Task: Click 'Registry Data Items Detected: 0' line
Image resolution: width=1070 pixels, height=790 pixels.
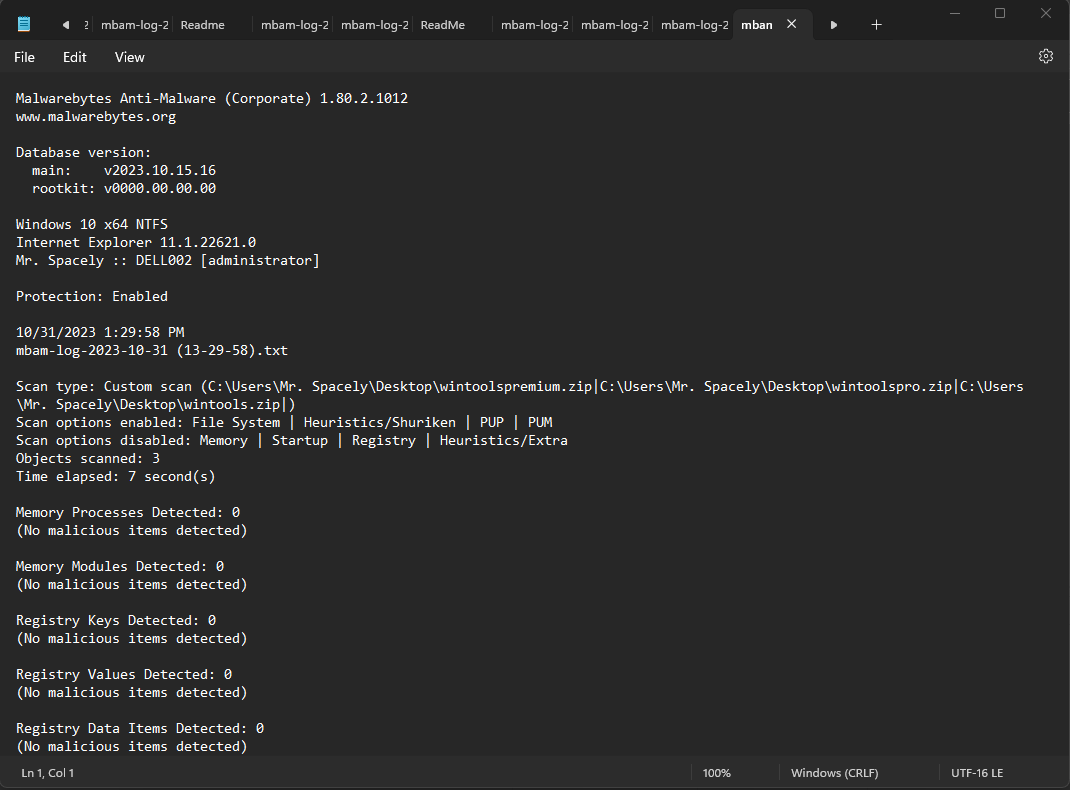Action: tap(139, 728)
